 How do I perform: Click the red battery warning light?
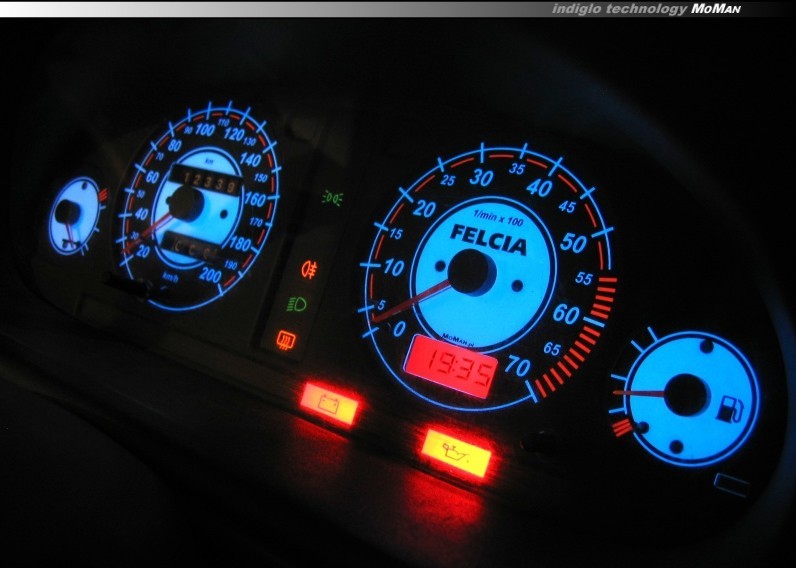328,403
